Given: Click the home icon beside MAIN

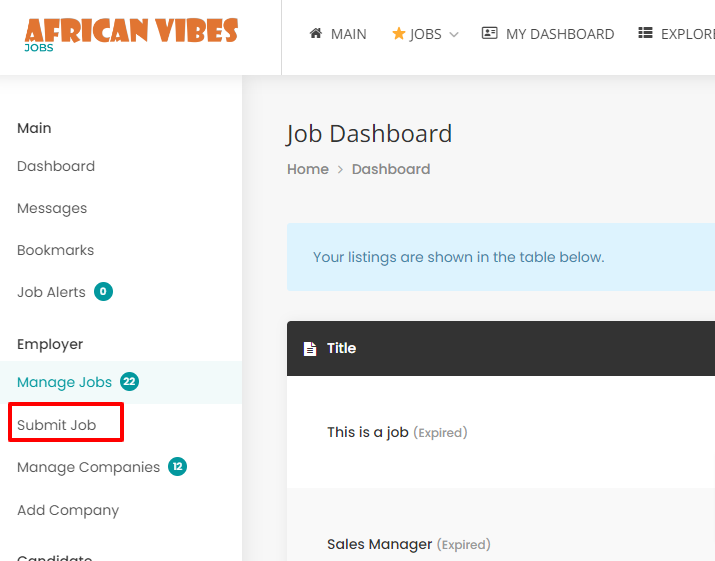Looking at the screenshot, I should (x=316, y=33).
